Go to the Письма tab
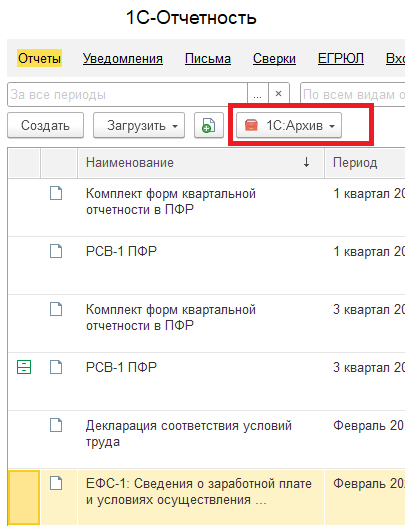This screenshot has height=526, width=409. tap(208, 58)
